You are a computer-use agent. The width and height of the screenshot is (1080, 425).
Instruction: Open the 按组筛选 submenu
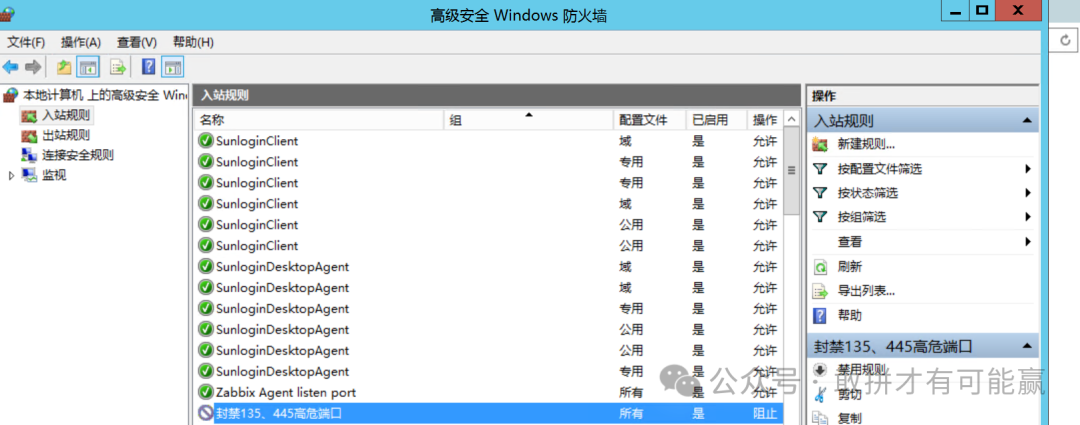click(861, 217)
